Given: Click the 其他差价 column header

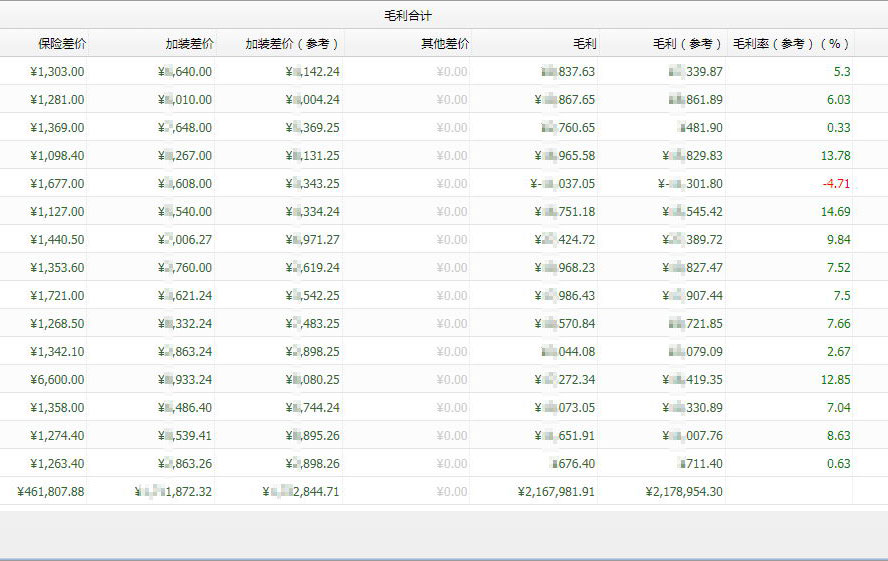Looking at the screenshot, I should [444, 44].
